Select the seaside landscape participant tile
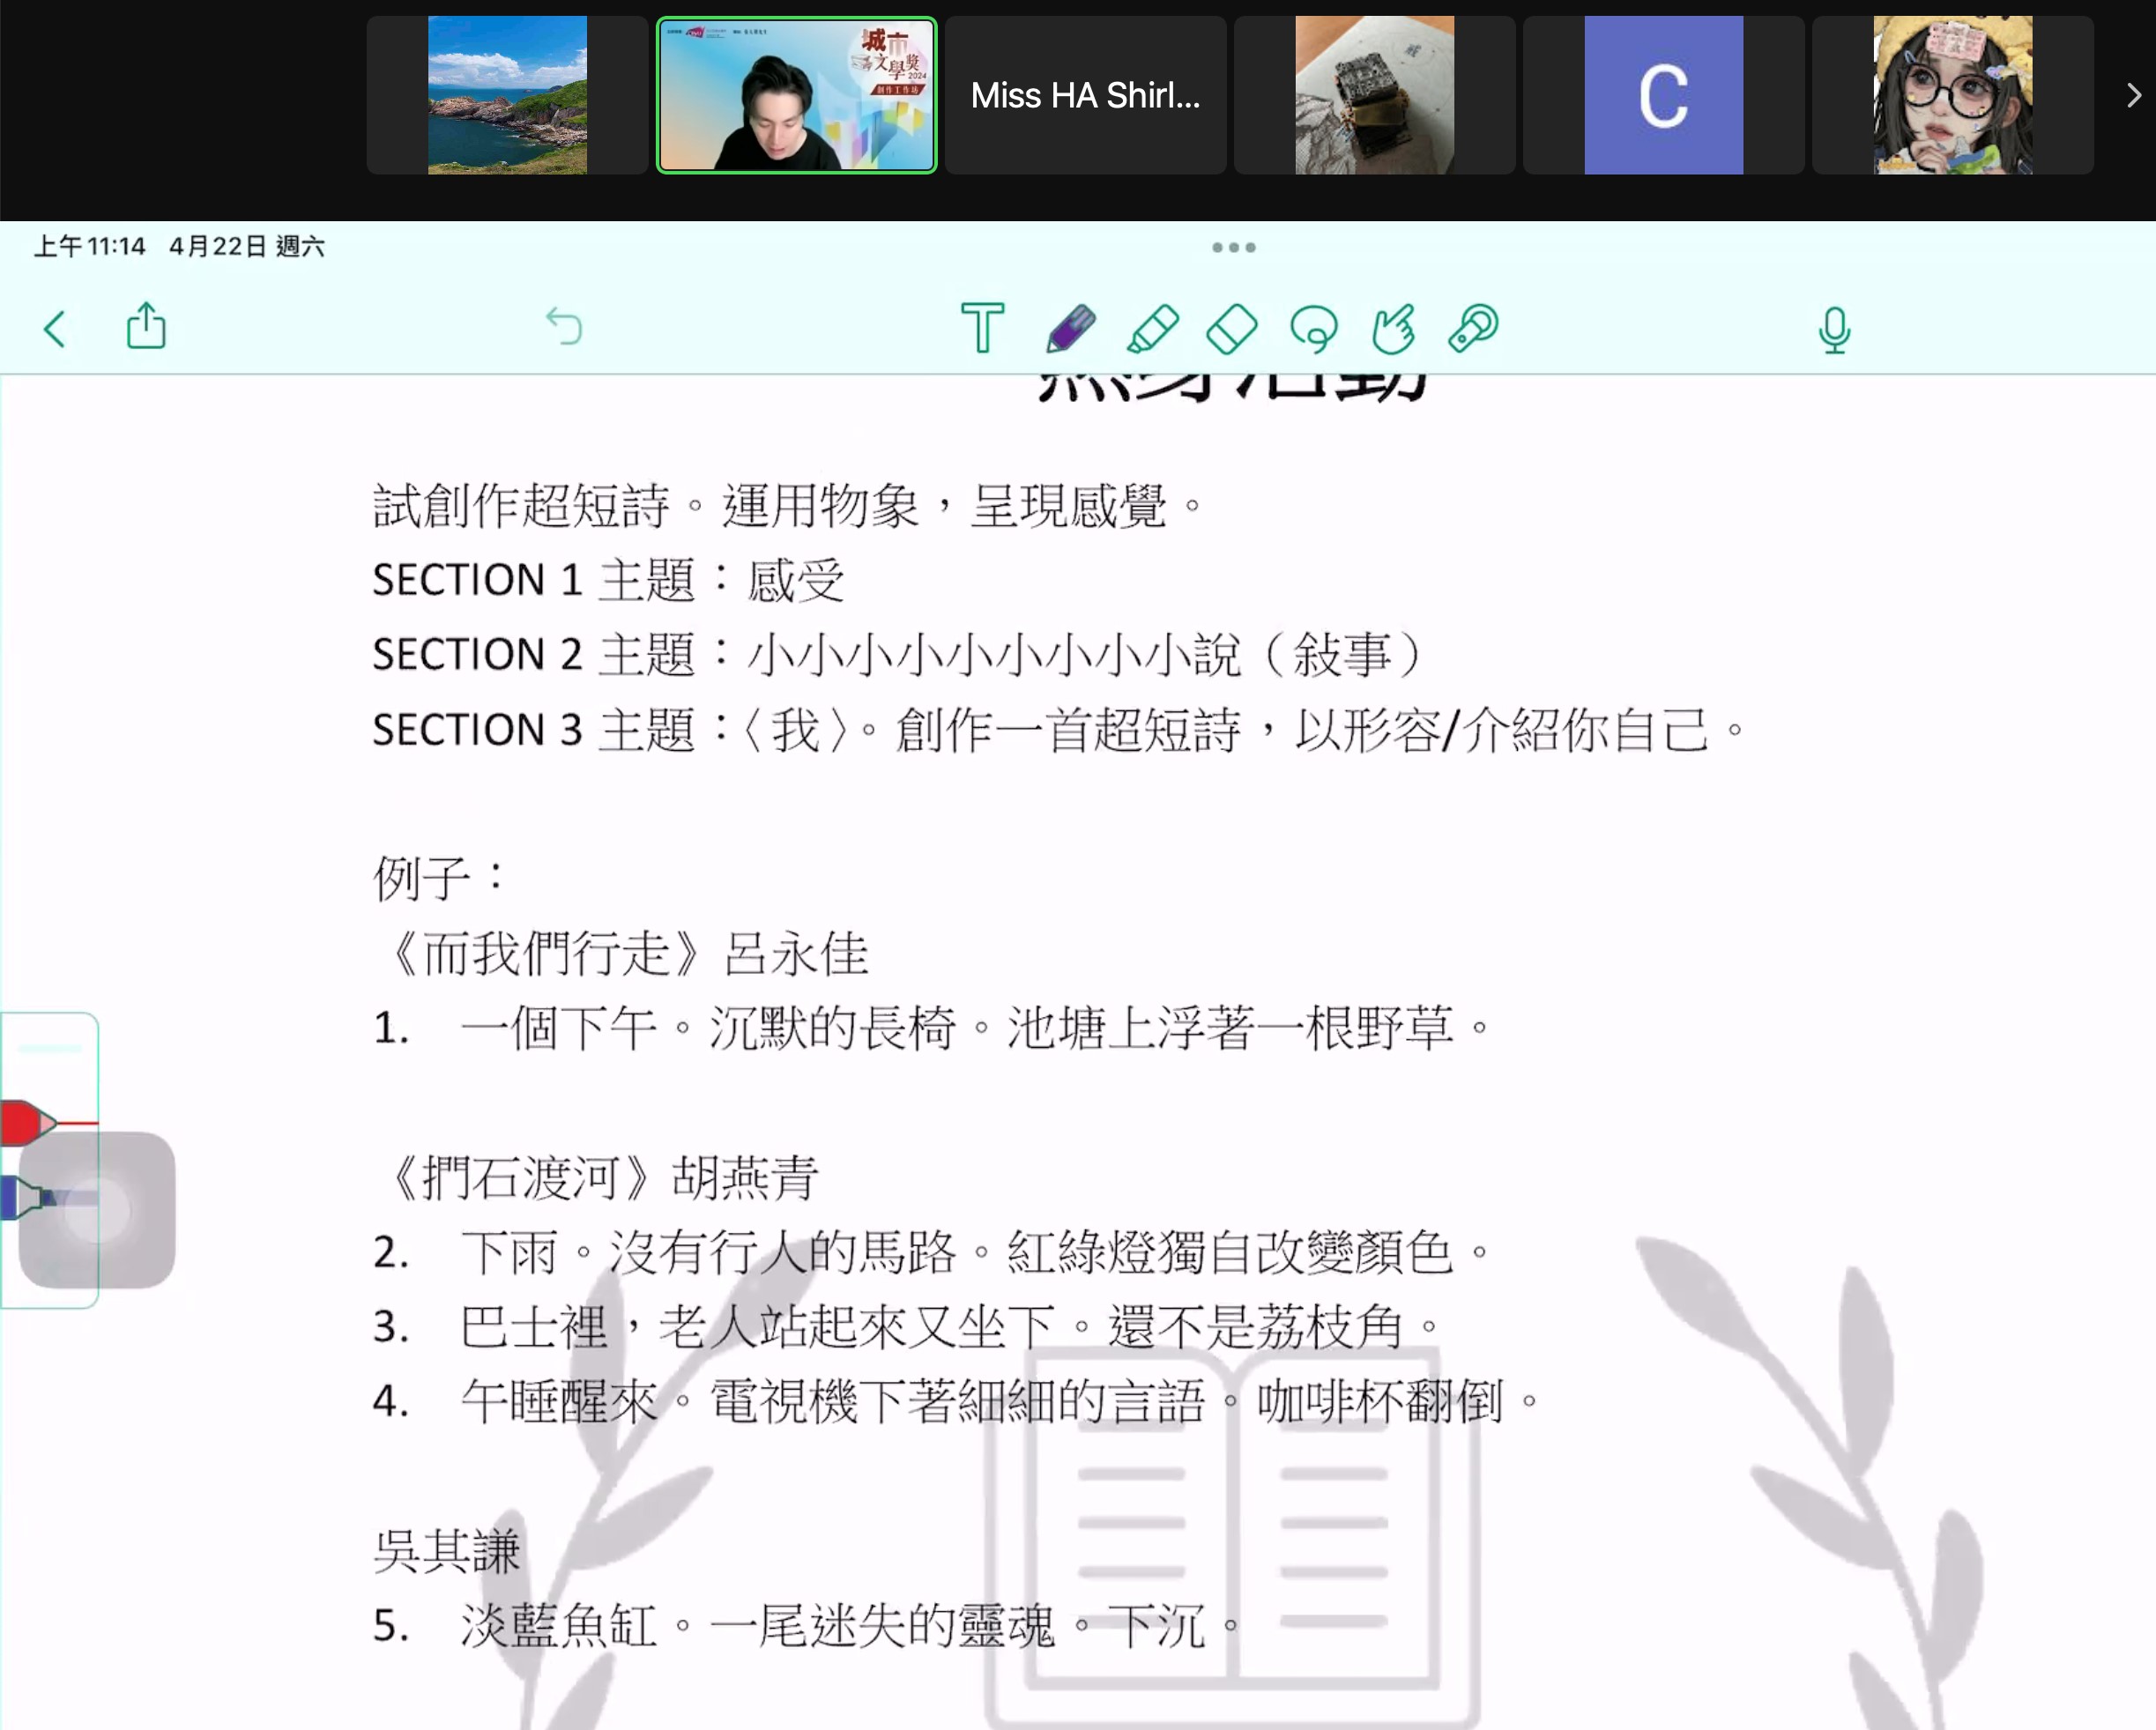 click(507, 95)
